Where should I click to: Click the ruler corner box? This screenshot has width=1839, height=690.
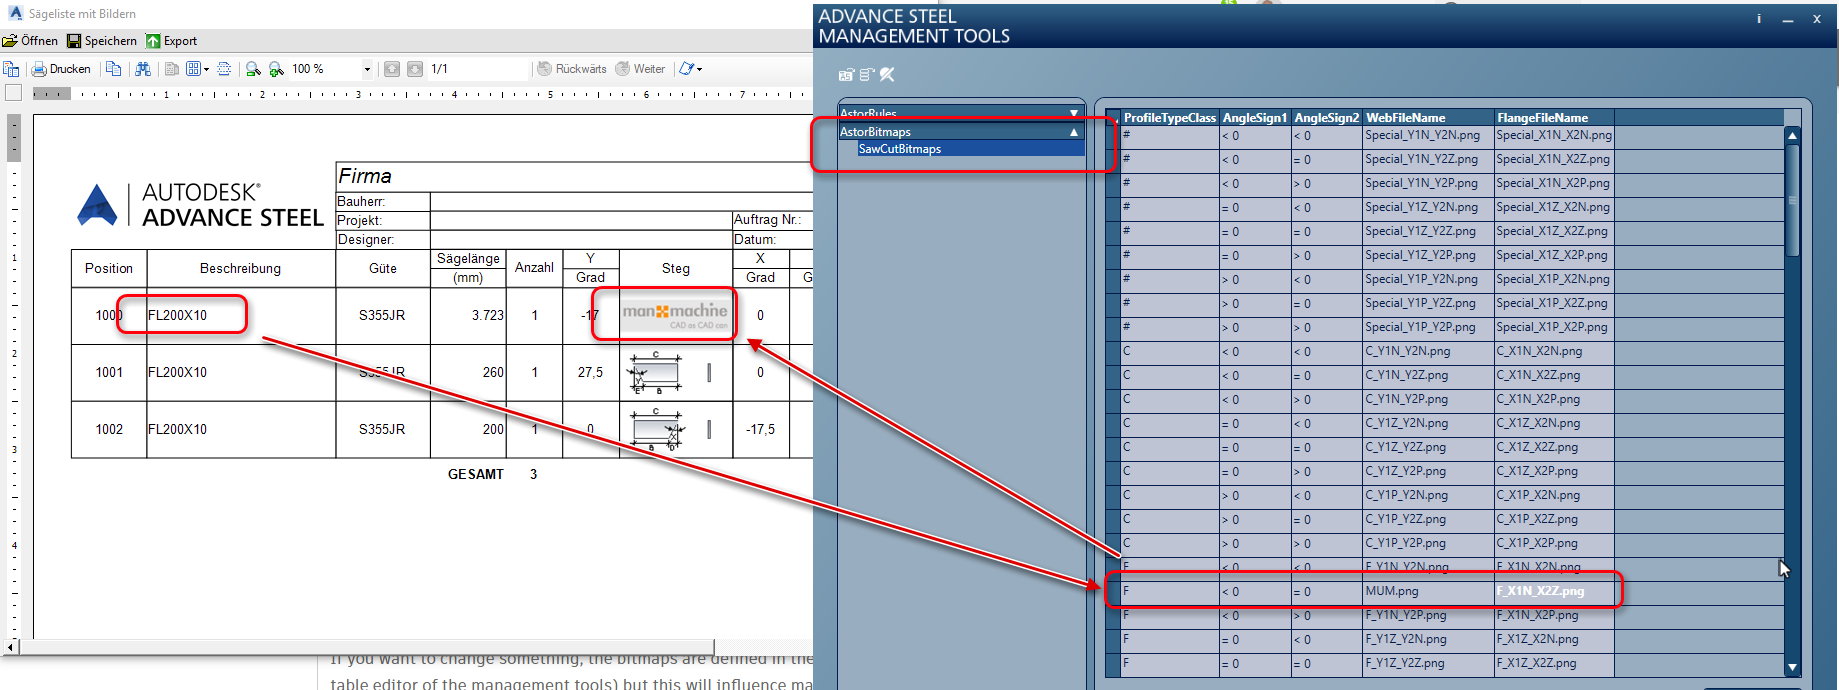[x=13, y=93]
